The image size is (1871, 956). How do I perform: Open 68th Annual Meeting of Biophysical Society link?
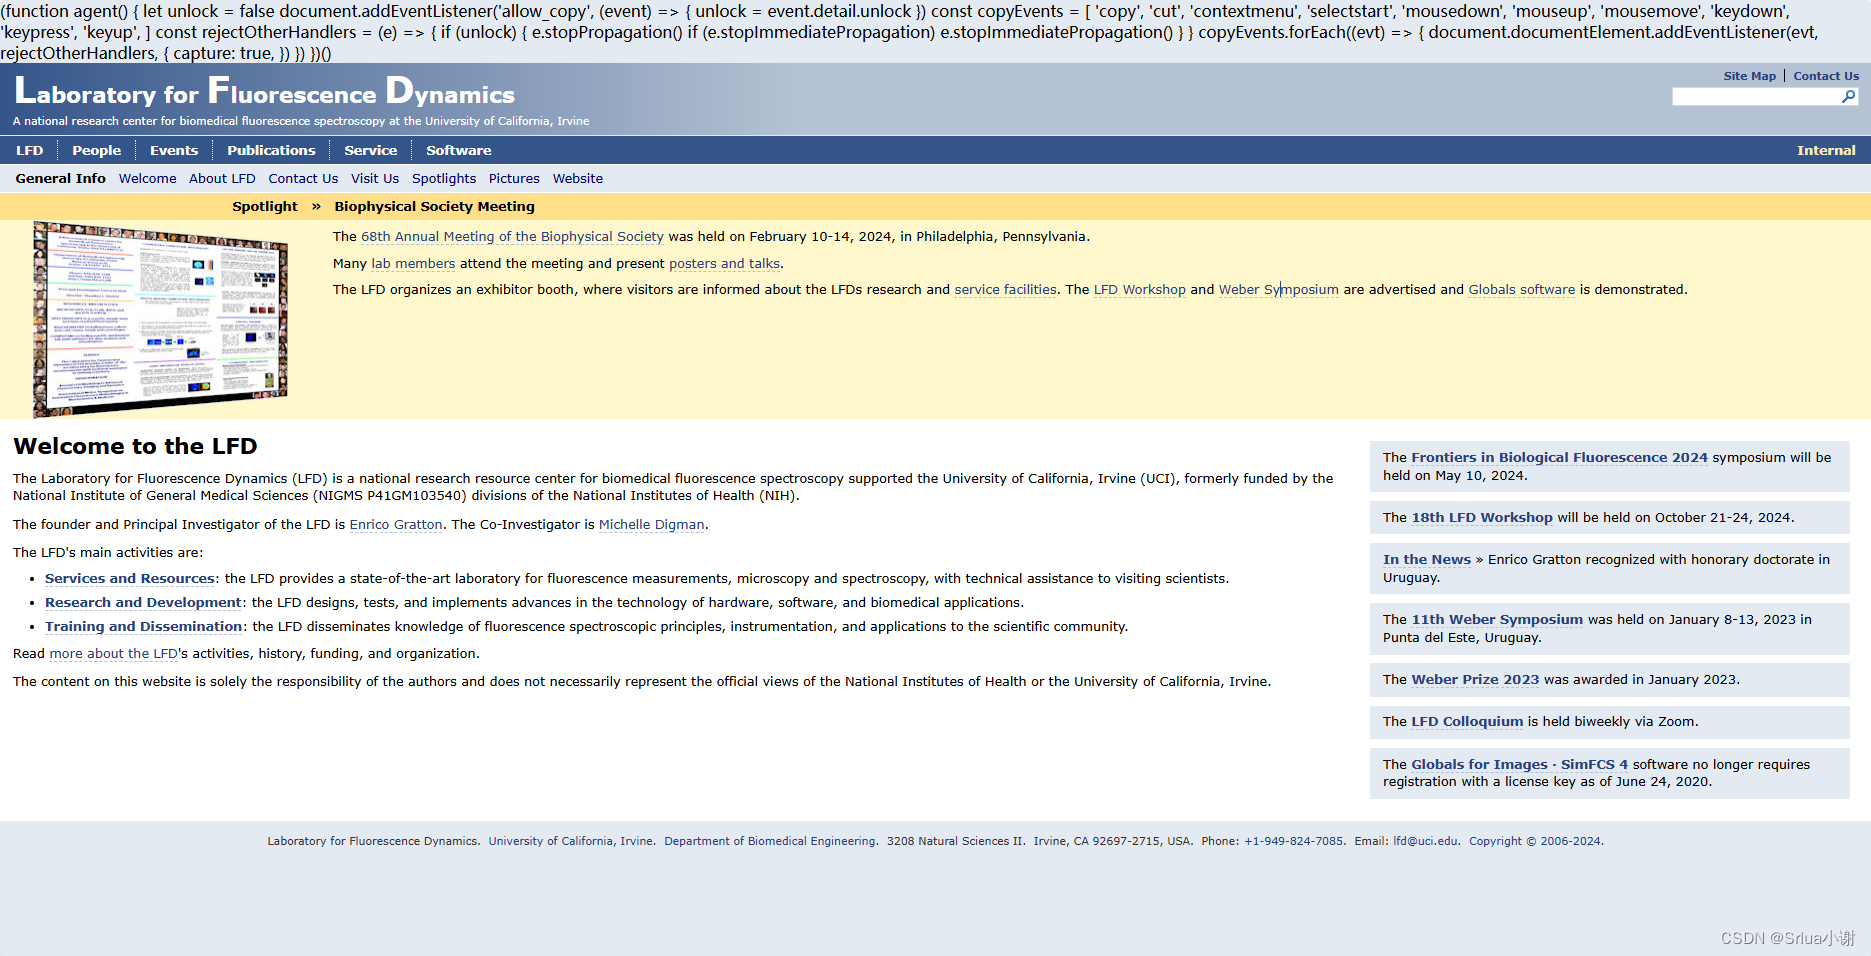512,237
